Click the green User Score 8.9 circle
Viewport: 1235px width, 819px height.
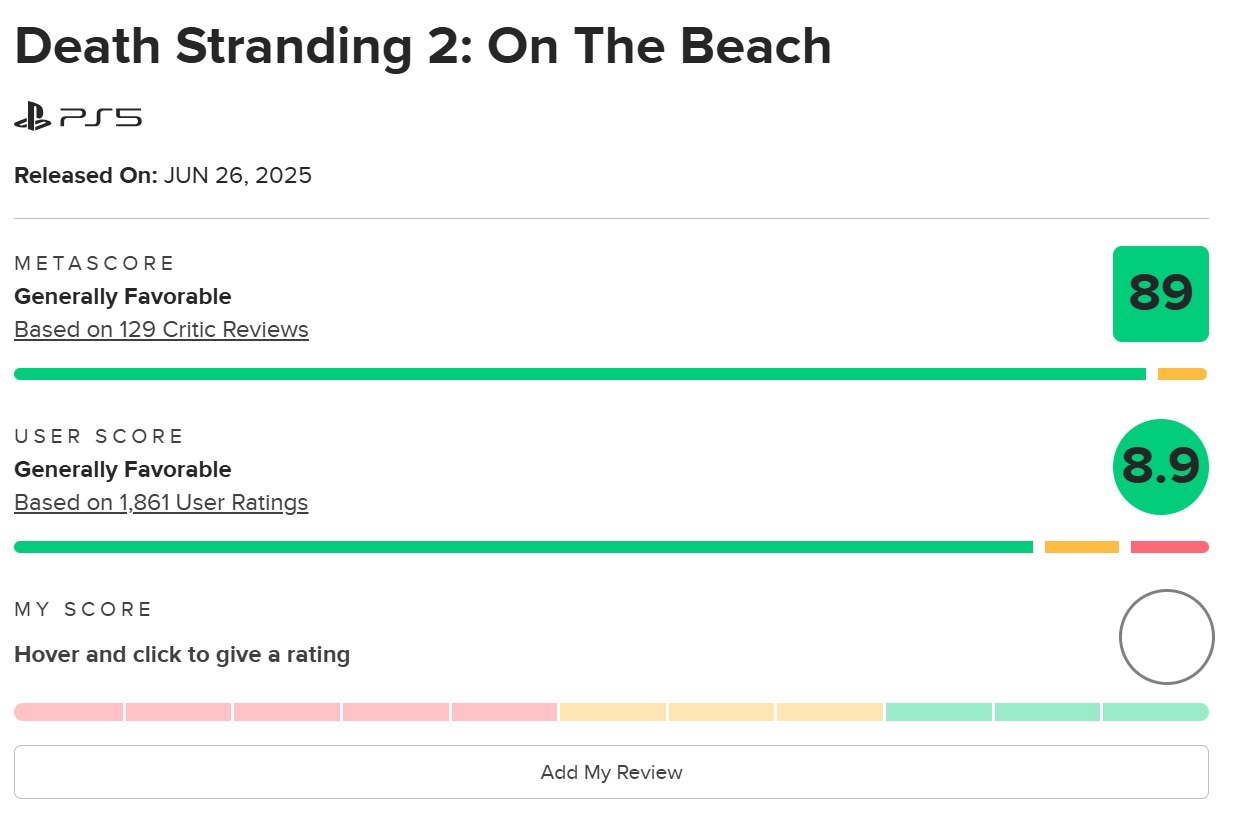1160,467
